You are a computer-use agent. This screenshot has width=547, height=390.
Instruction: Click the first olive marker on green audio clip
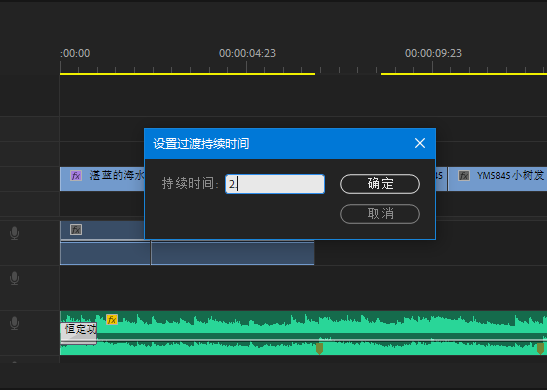[319, 348]
